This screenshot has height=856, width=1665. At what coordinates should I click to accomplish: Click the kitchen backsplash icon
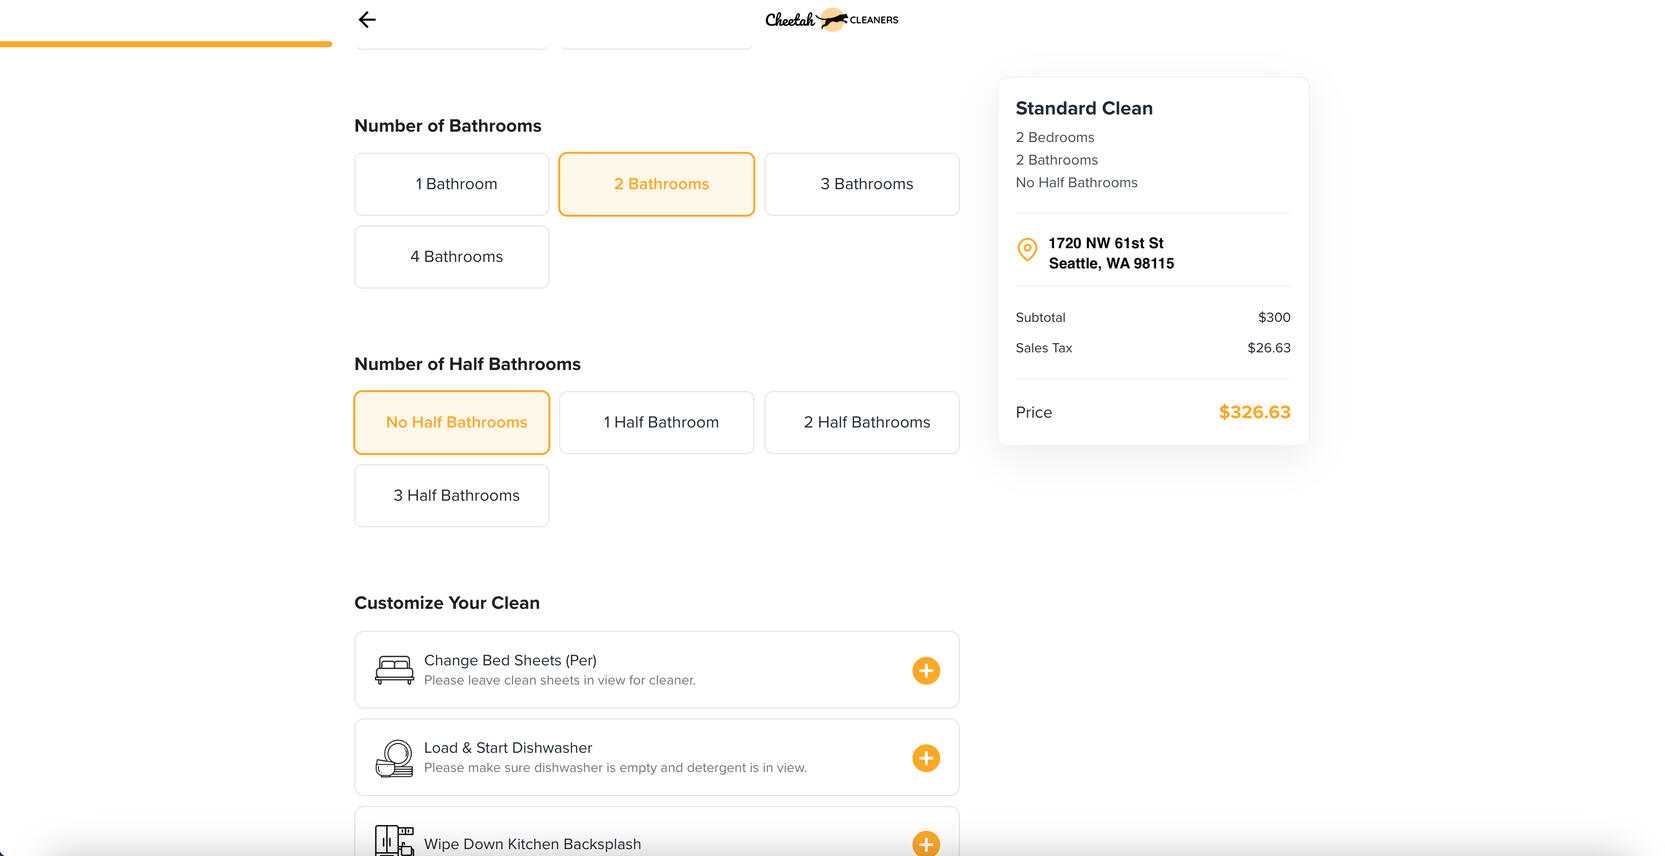point(394,841)
